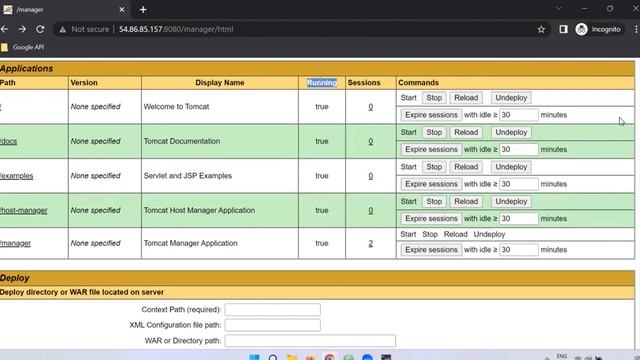
Task: Open sessions count link for Welcome to Tomcat
Action: 371,107
